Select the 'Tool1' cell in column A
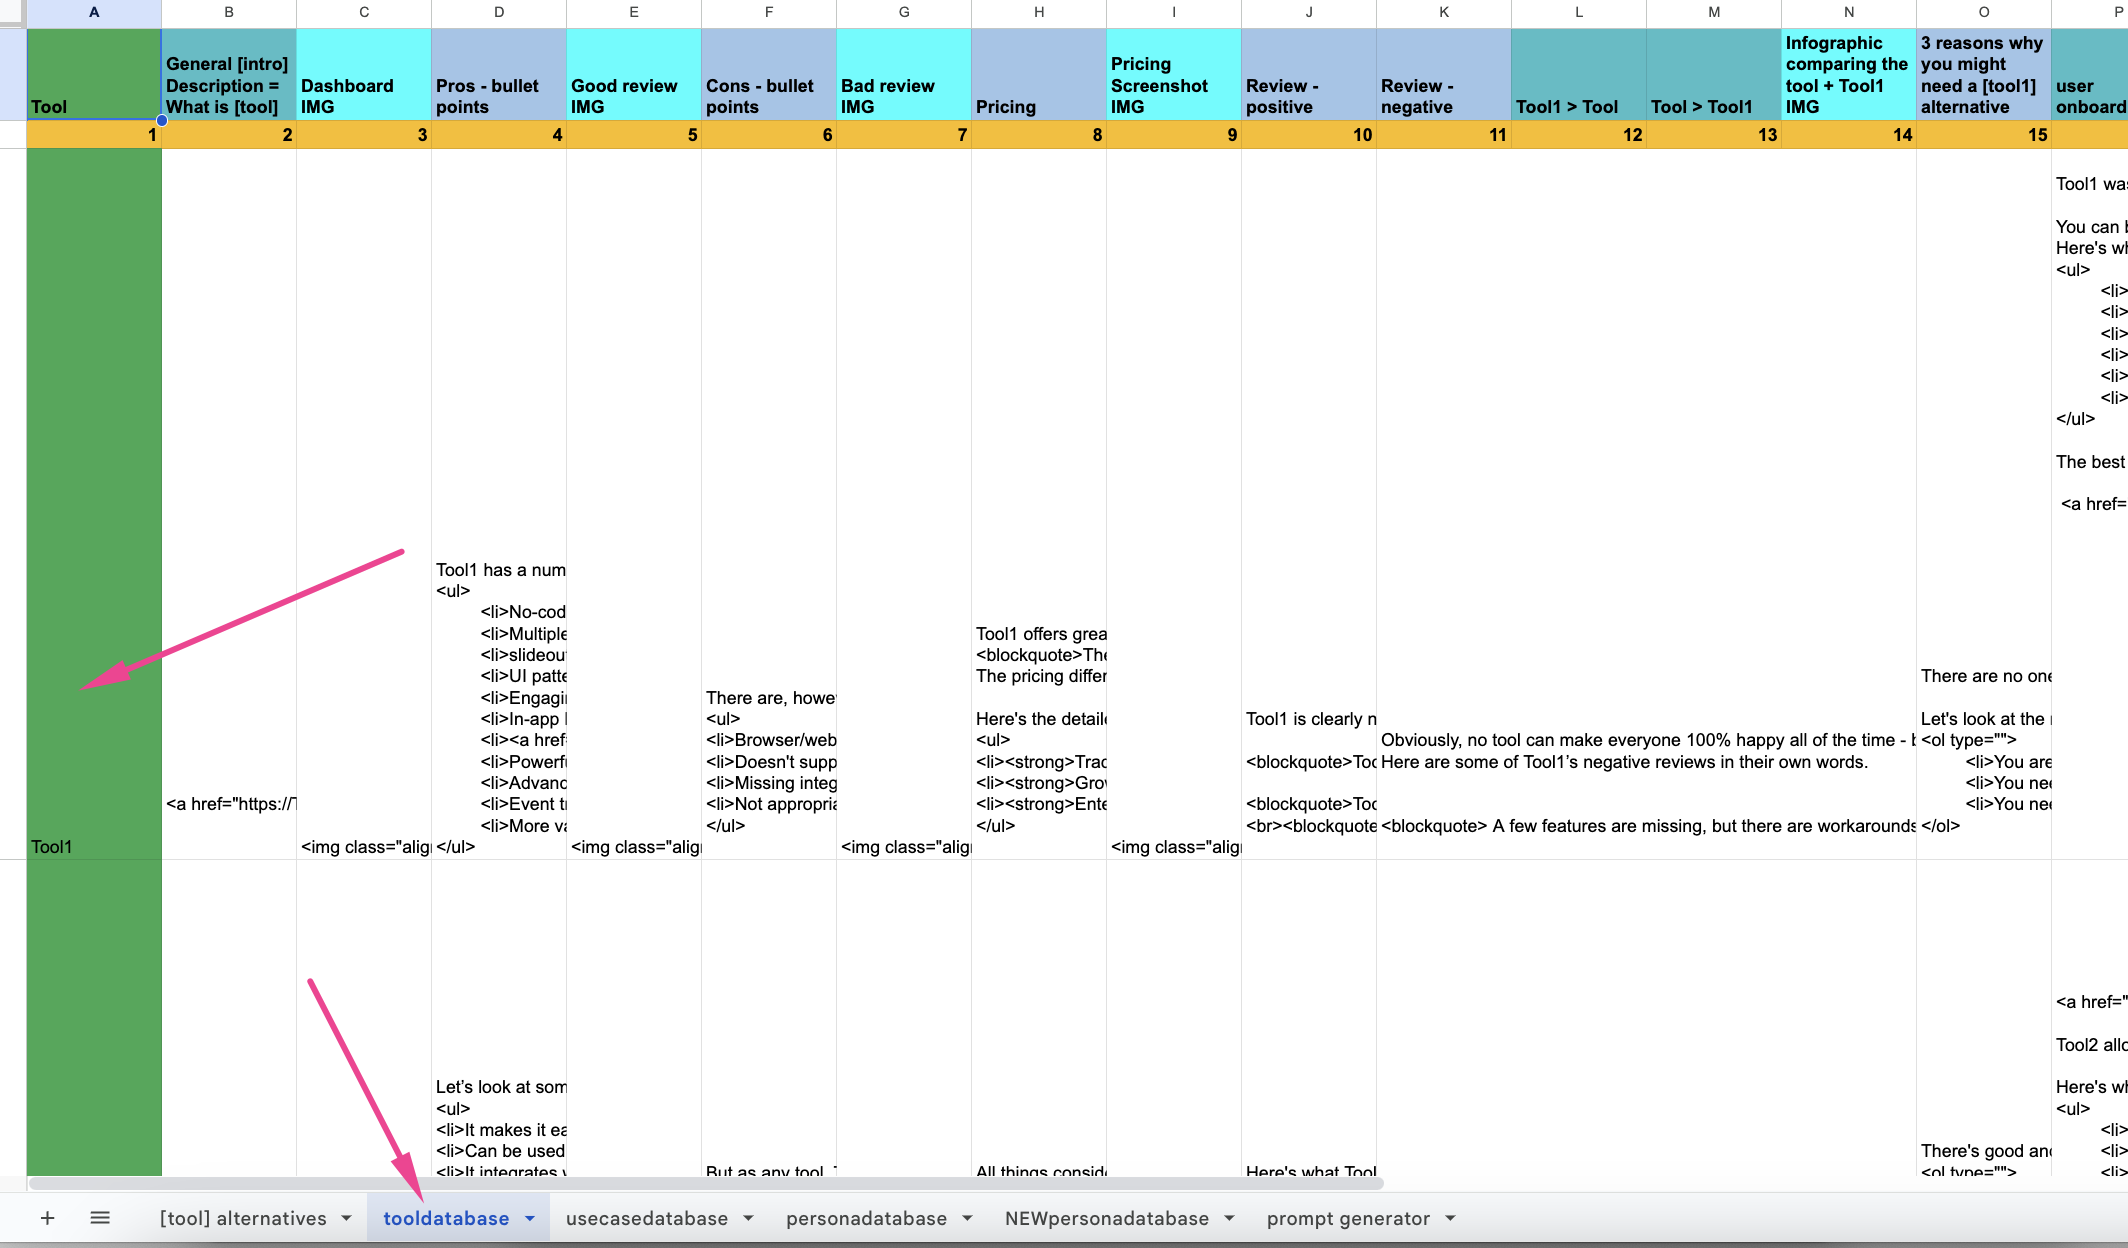 click(x=94, y=504)
